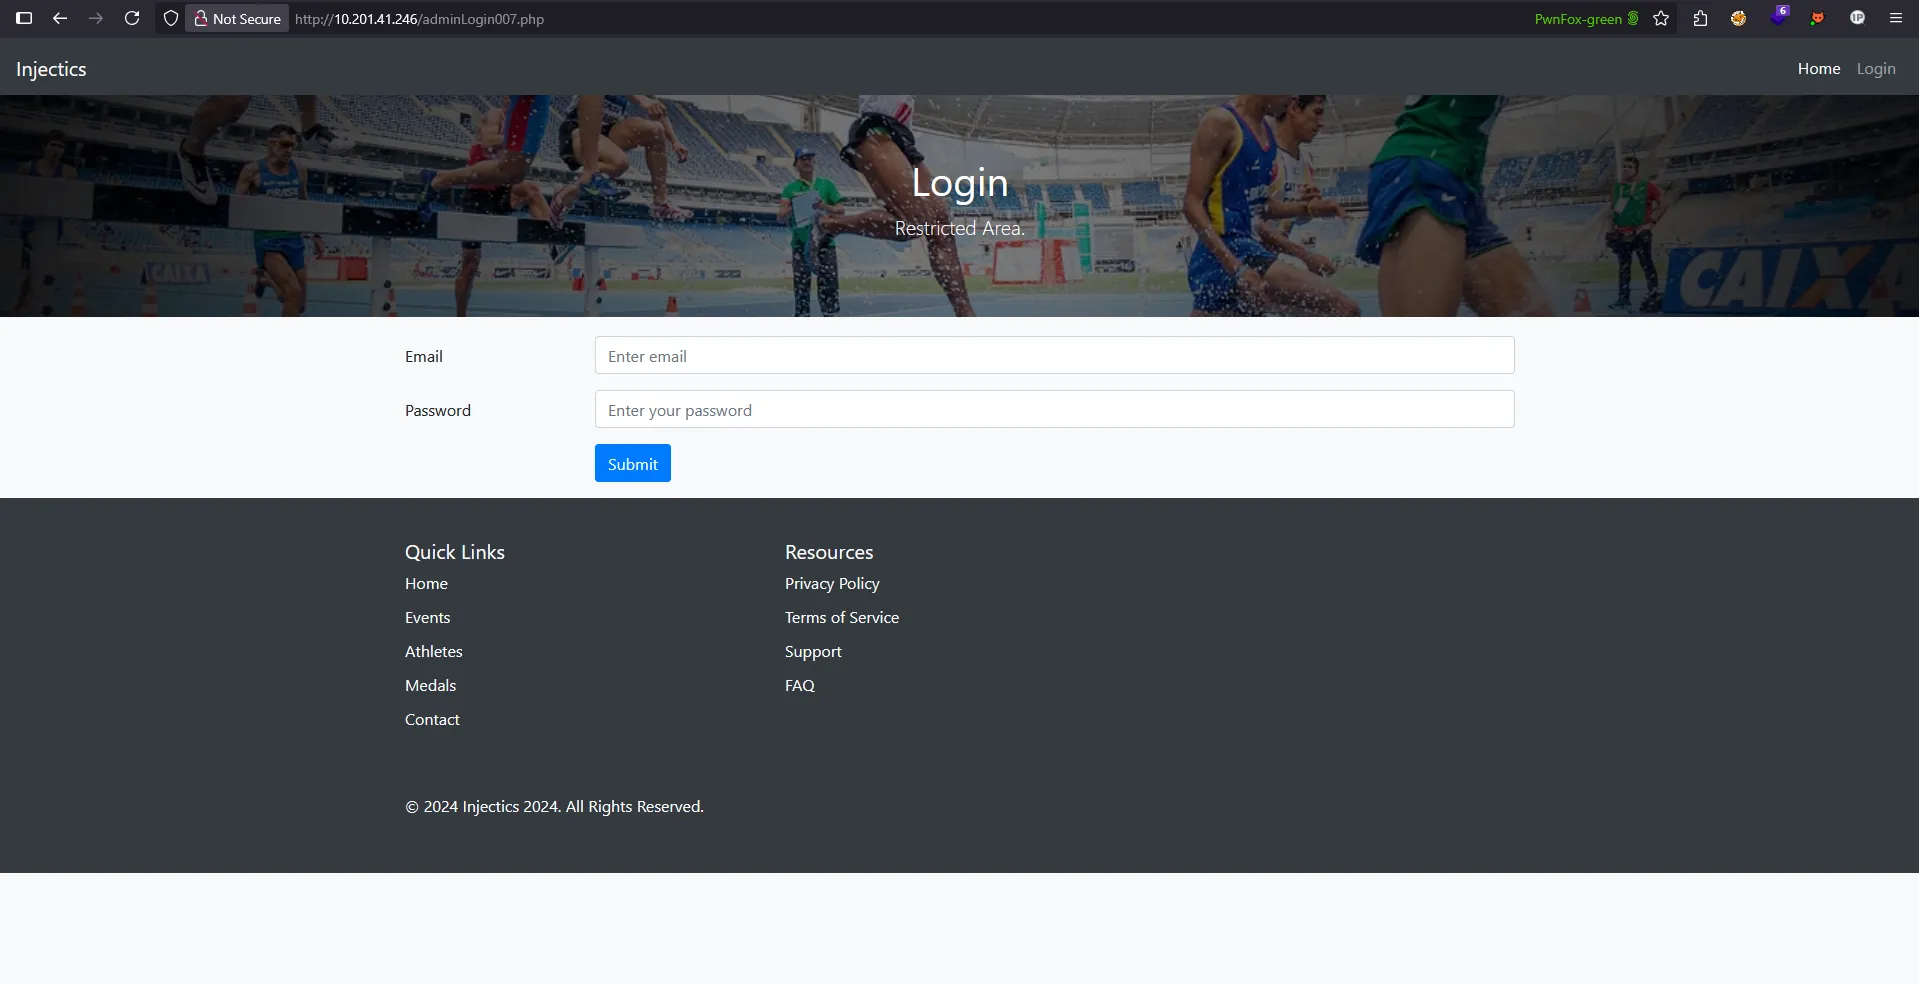
Task: Click the back navigation arrow
Action: coord(60,18)
